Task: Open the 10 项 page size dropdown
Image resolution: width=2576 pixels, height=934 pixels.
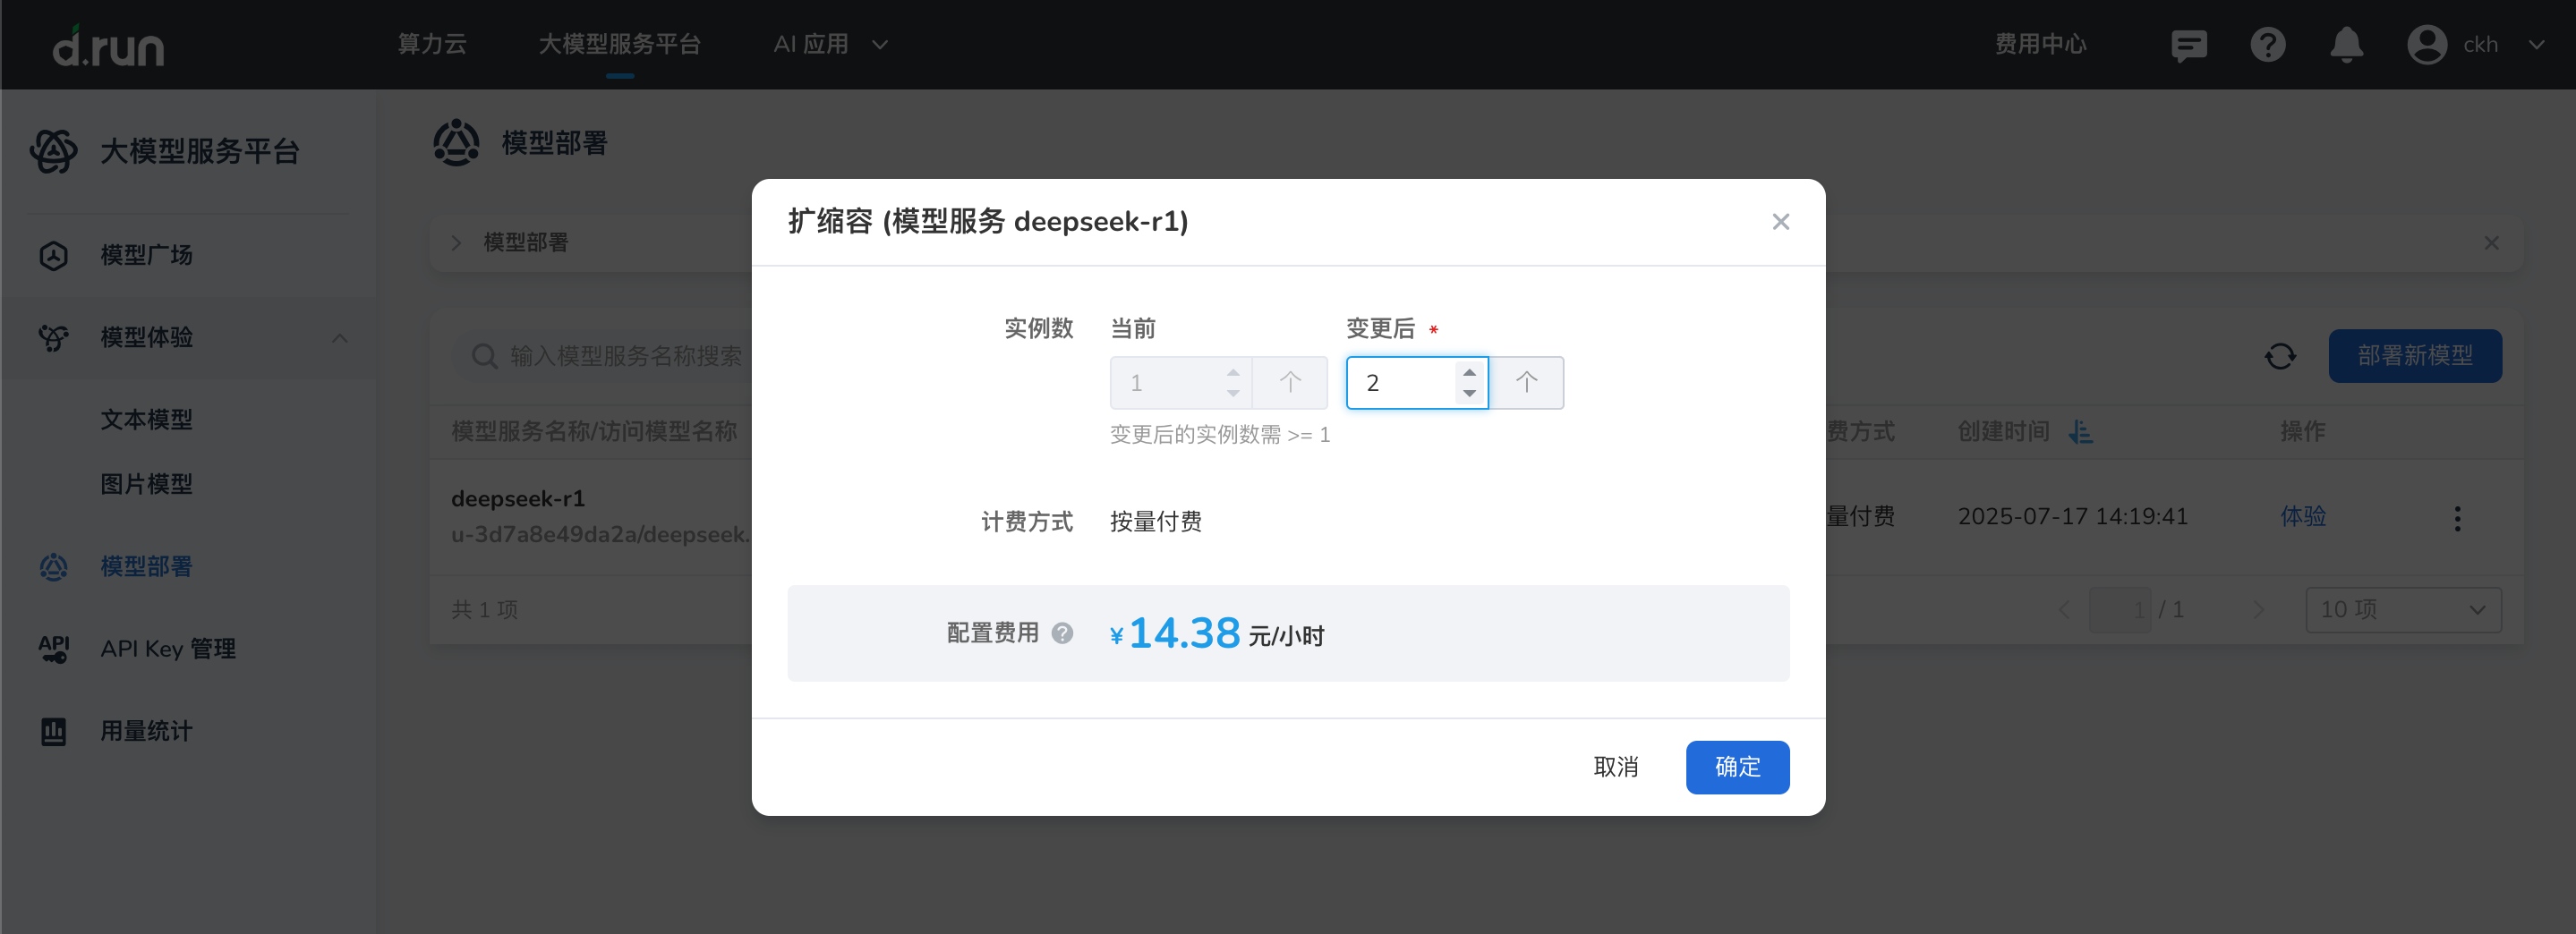Action: [2402, 610]
